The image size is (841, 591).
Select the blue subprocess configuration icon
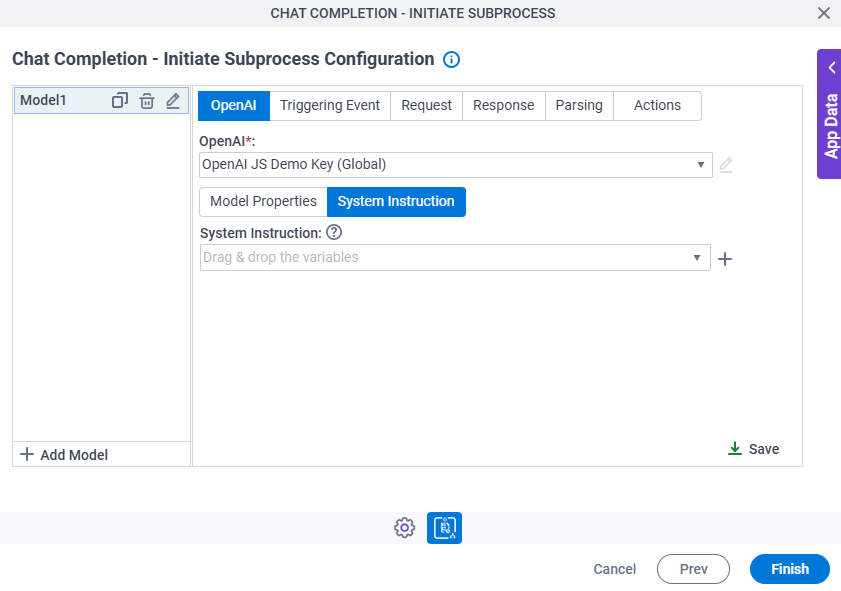pos(444,528)
